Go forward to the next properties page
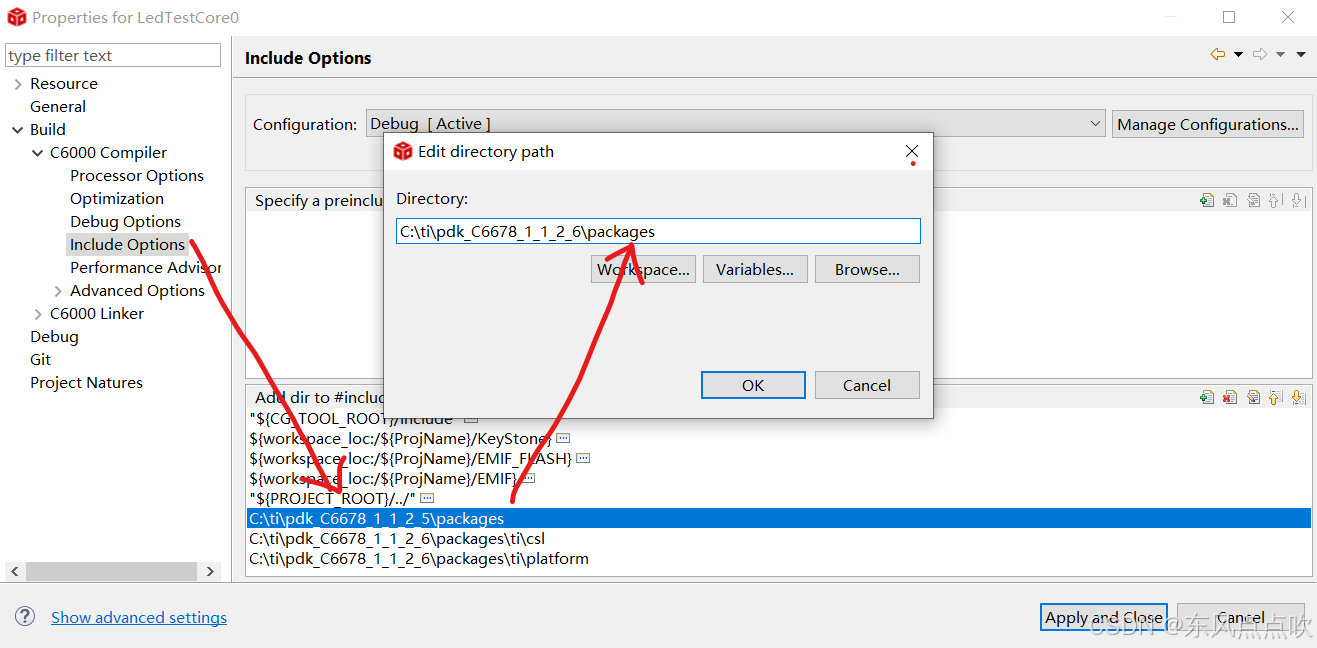This screenshot has height=648, width=1317. (1260, 55)
